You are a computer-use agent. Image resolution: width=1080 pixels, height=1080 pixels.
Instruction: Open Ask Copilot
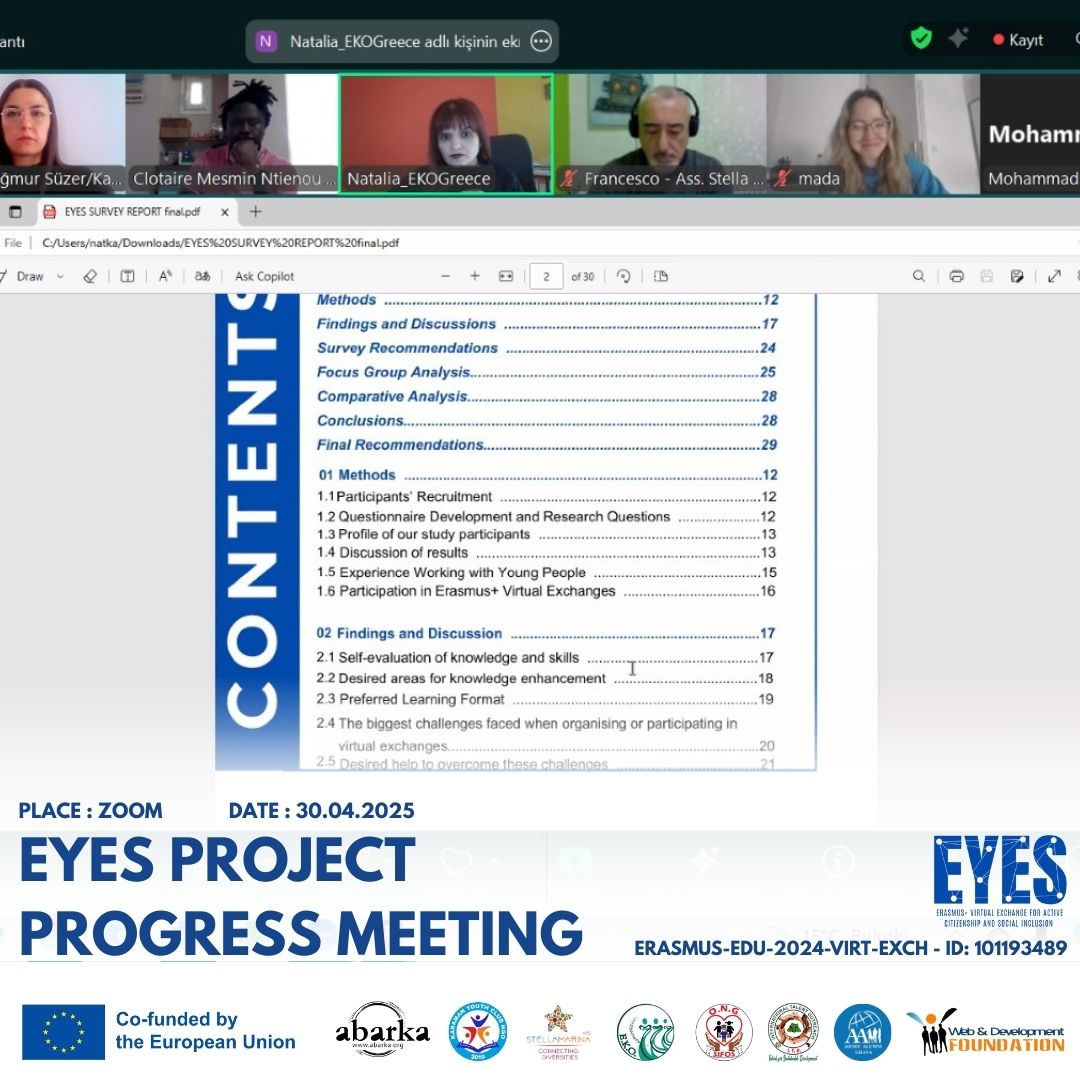[x=264, y=276]
